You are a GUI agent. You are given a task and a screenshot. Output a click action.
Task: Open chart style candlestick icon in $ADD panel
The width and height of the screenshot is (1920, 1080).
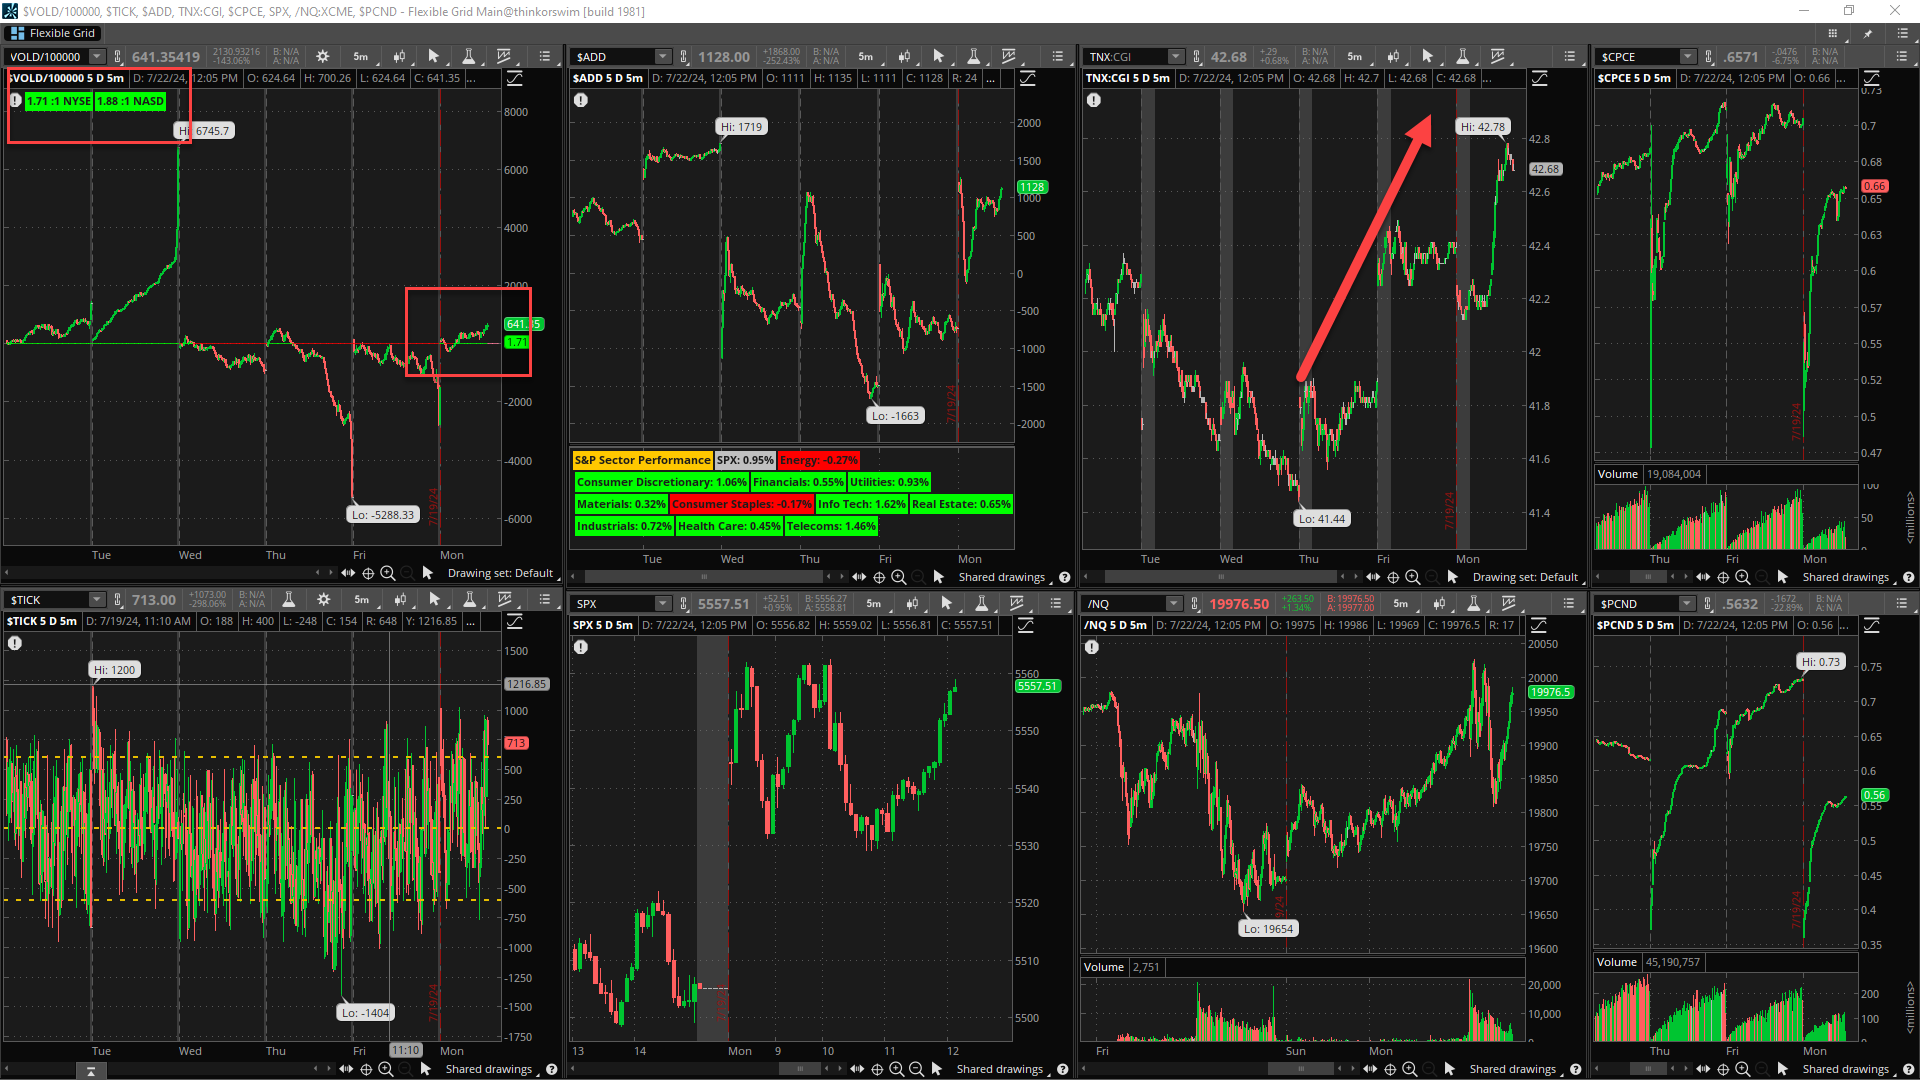pos(904,57)
